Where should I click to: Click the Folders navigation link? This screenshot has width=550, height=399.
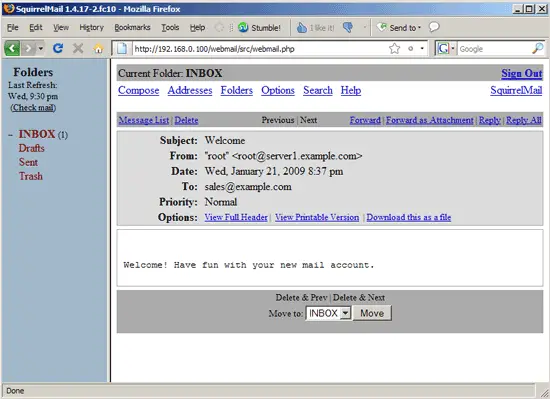point(237,90)
